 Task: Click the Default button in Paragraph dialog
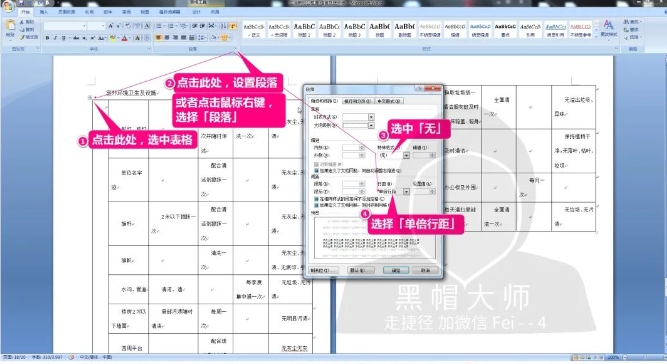click(x=361, y=270)
